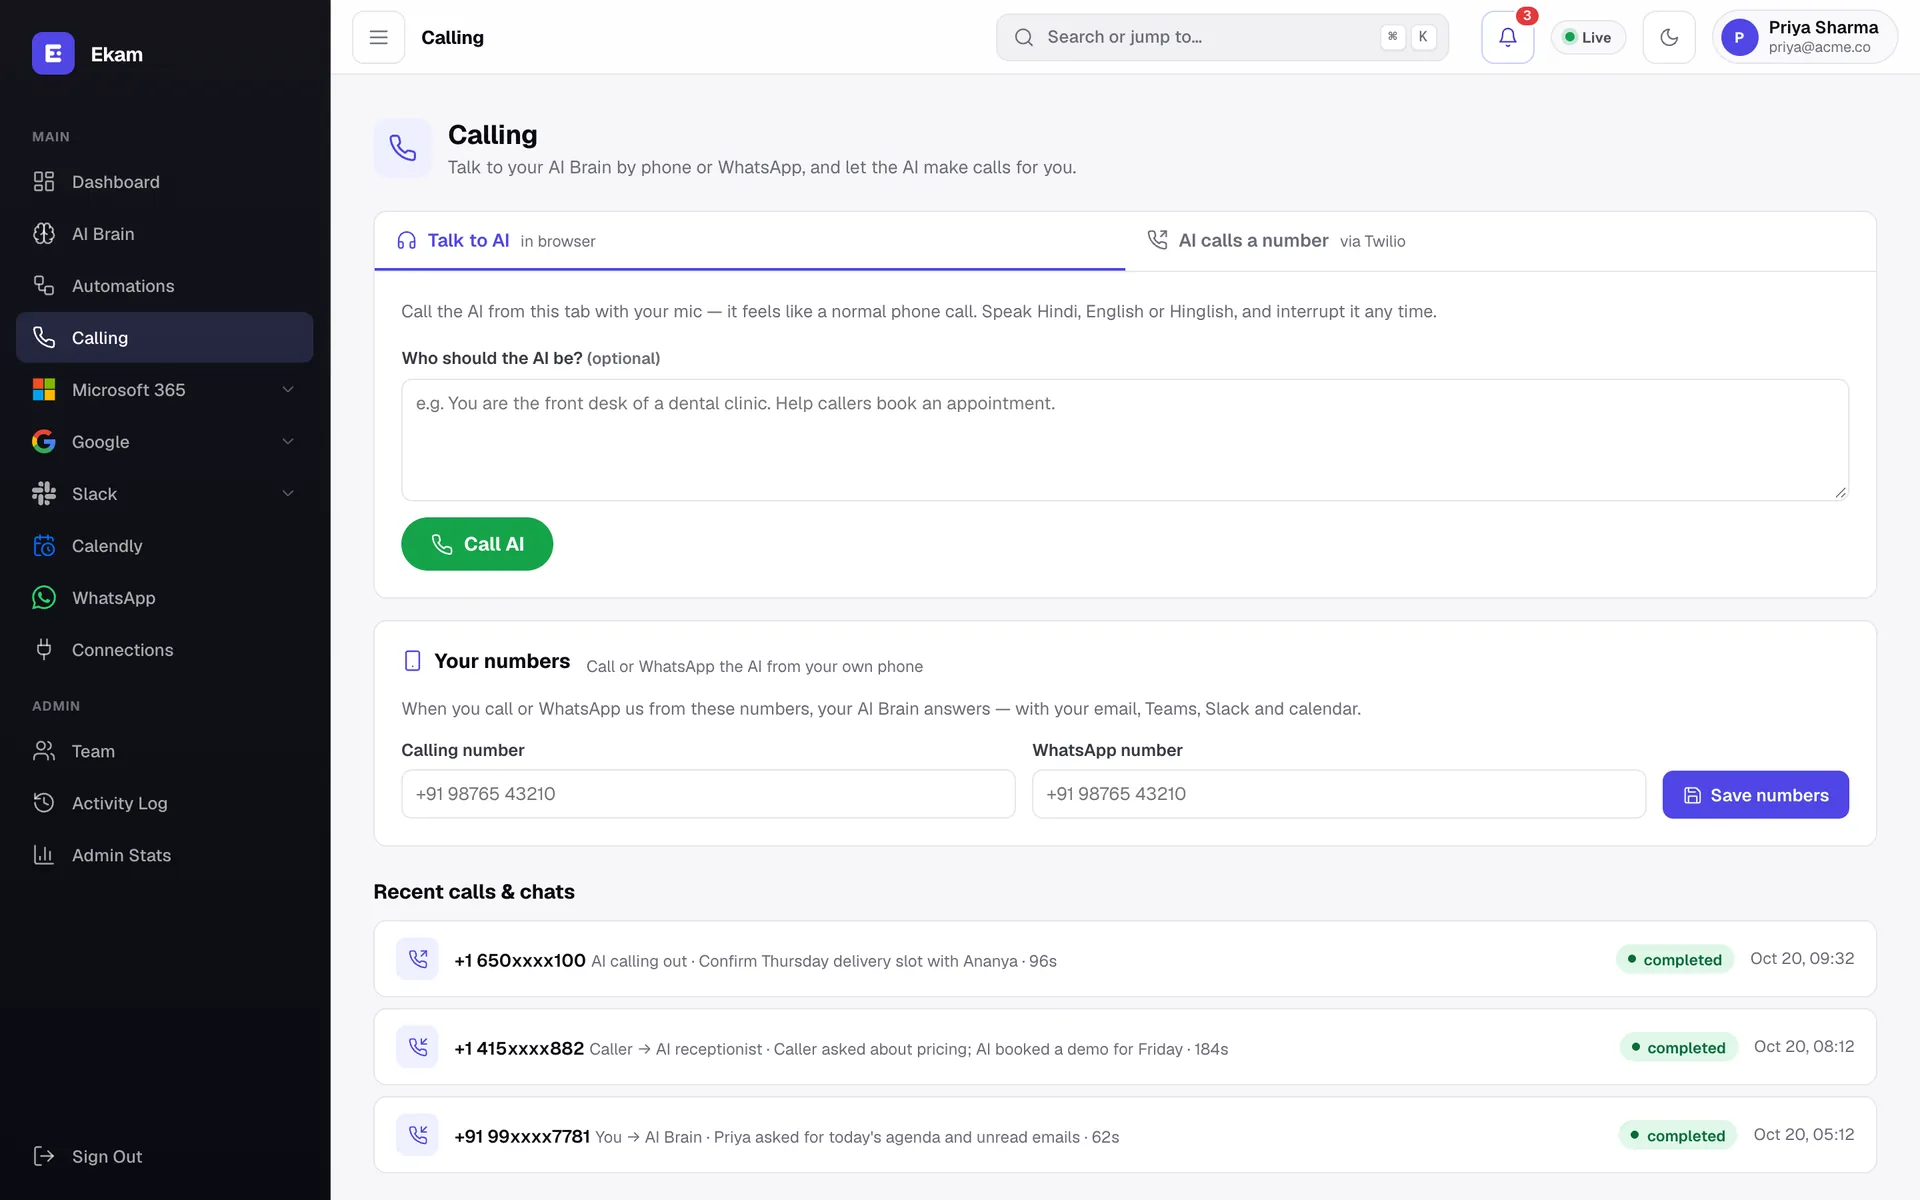1920x1200 pixels.
Task: Open Admin Stats
Action: pos(164,855)
